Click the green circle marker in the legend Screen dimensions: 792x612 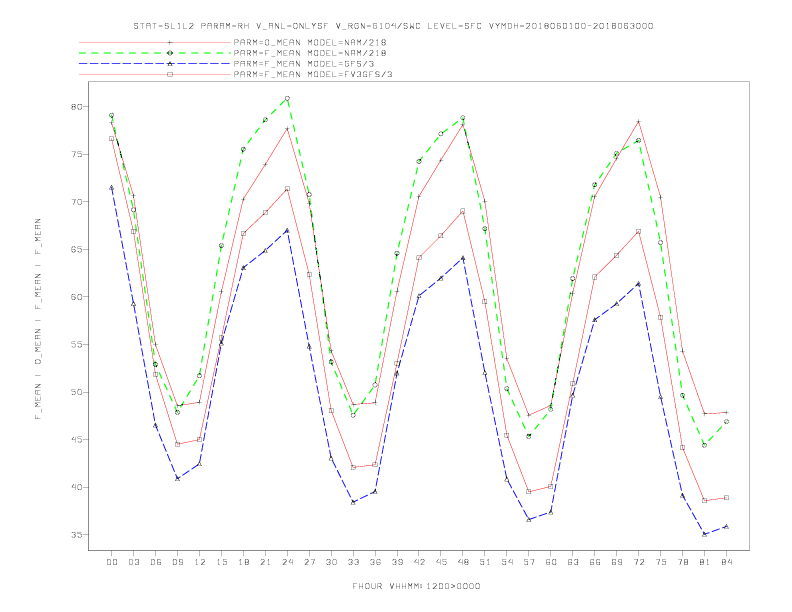(170, 53)
